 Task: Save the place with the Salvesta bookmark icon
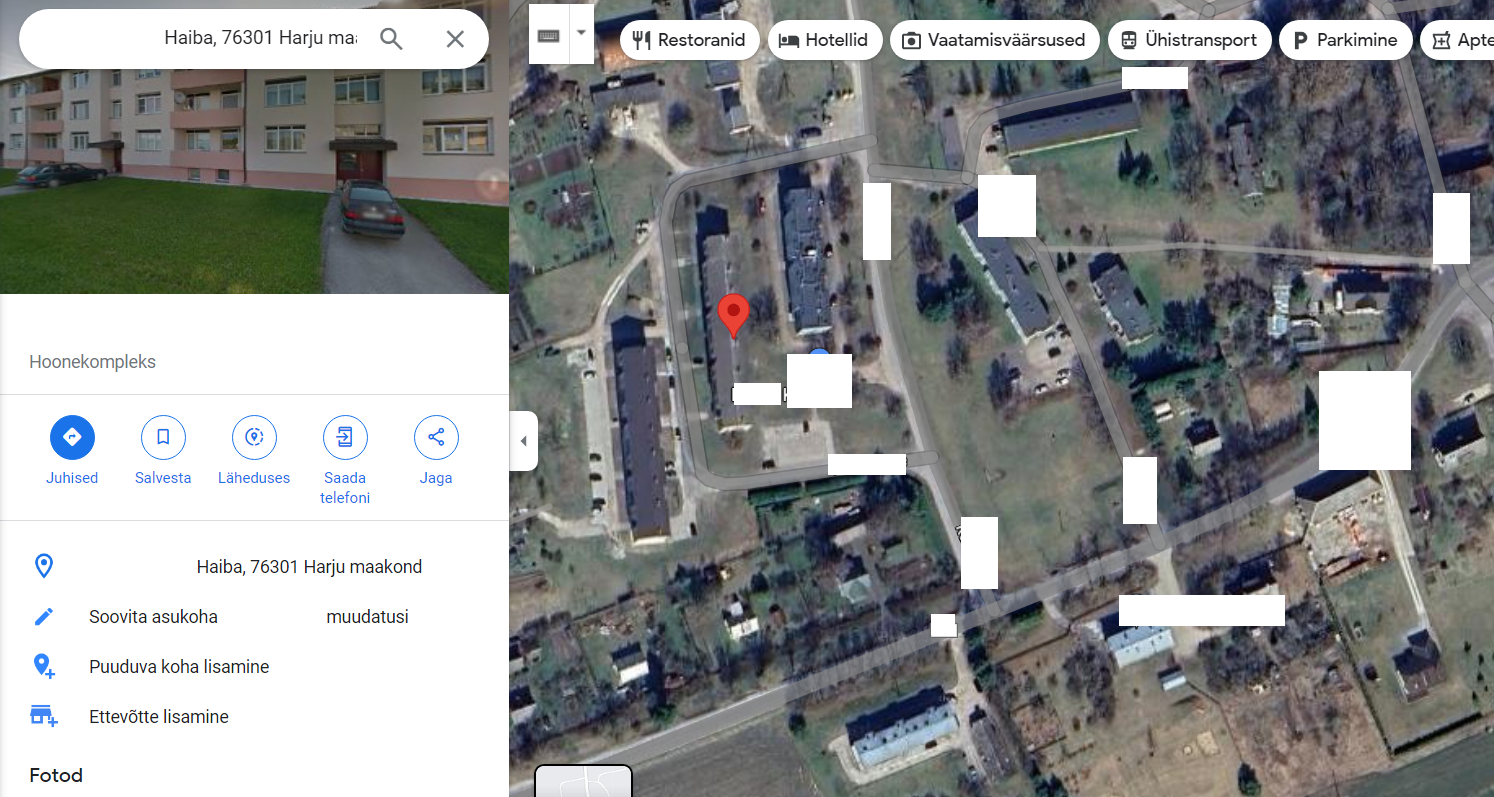(x=163, y=437)
